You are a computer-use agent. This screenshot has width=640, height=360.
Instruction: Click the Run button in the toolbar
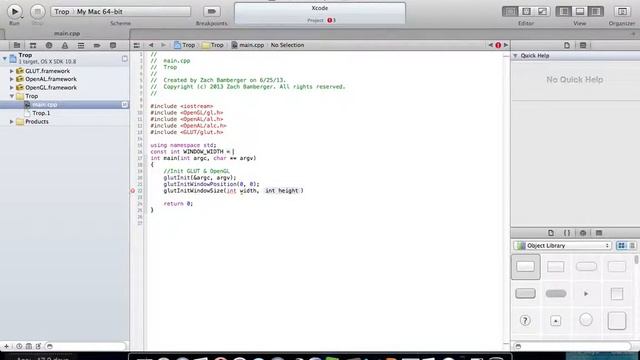[14, 11]
